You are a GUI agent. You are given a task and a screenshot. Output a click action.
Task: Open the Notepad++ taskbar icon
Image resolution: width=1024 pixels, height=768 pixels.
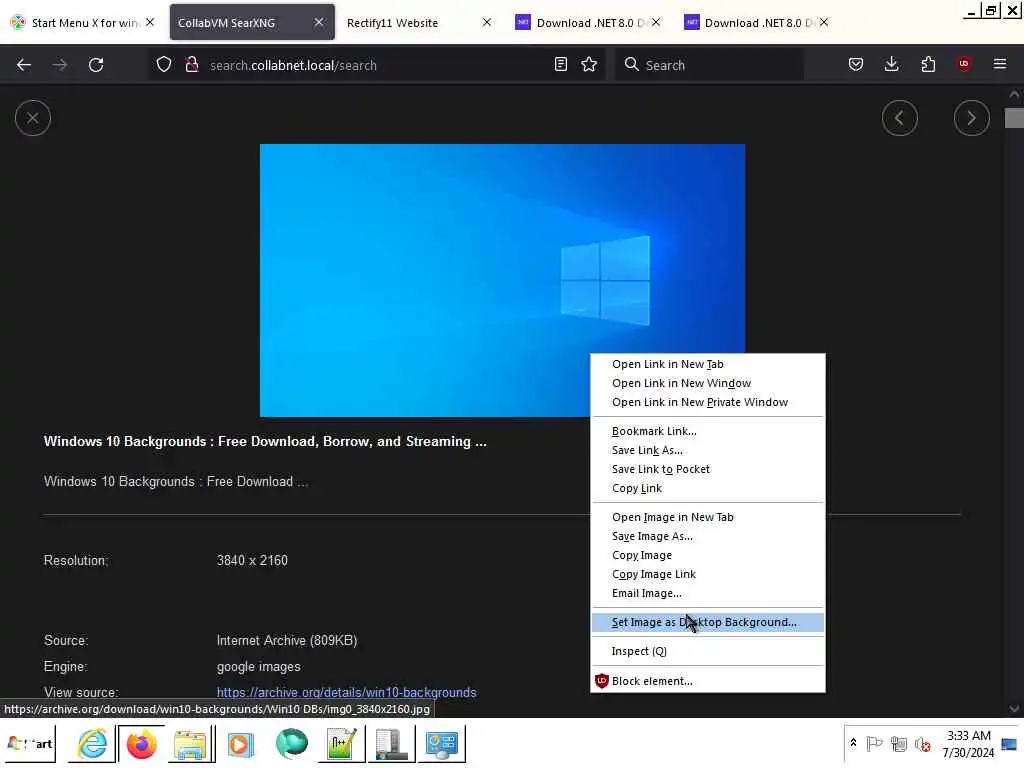coord(342,744)
